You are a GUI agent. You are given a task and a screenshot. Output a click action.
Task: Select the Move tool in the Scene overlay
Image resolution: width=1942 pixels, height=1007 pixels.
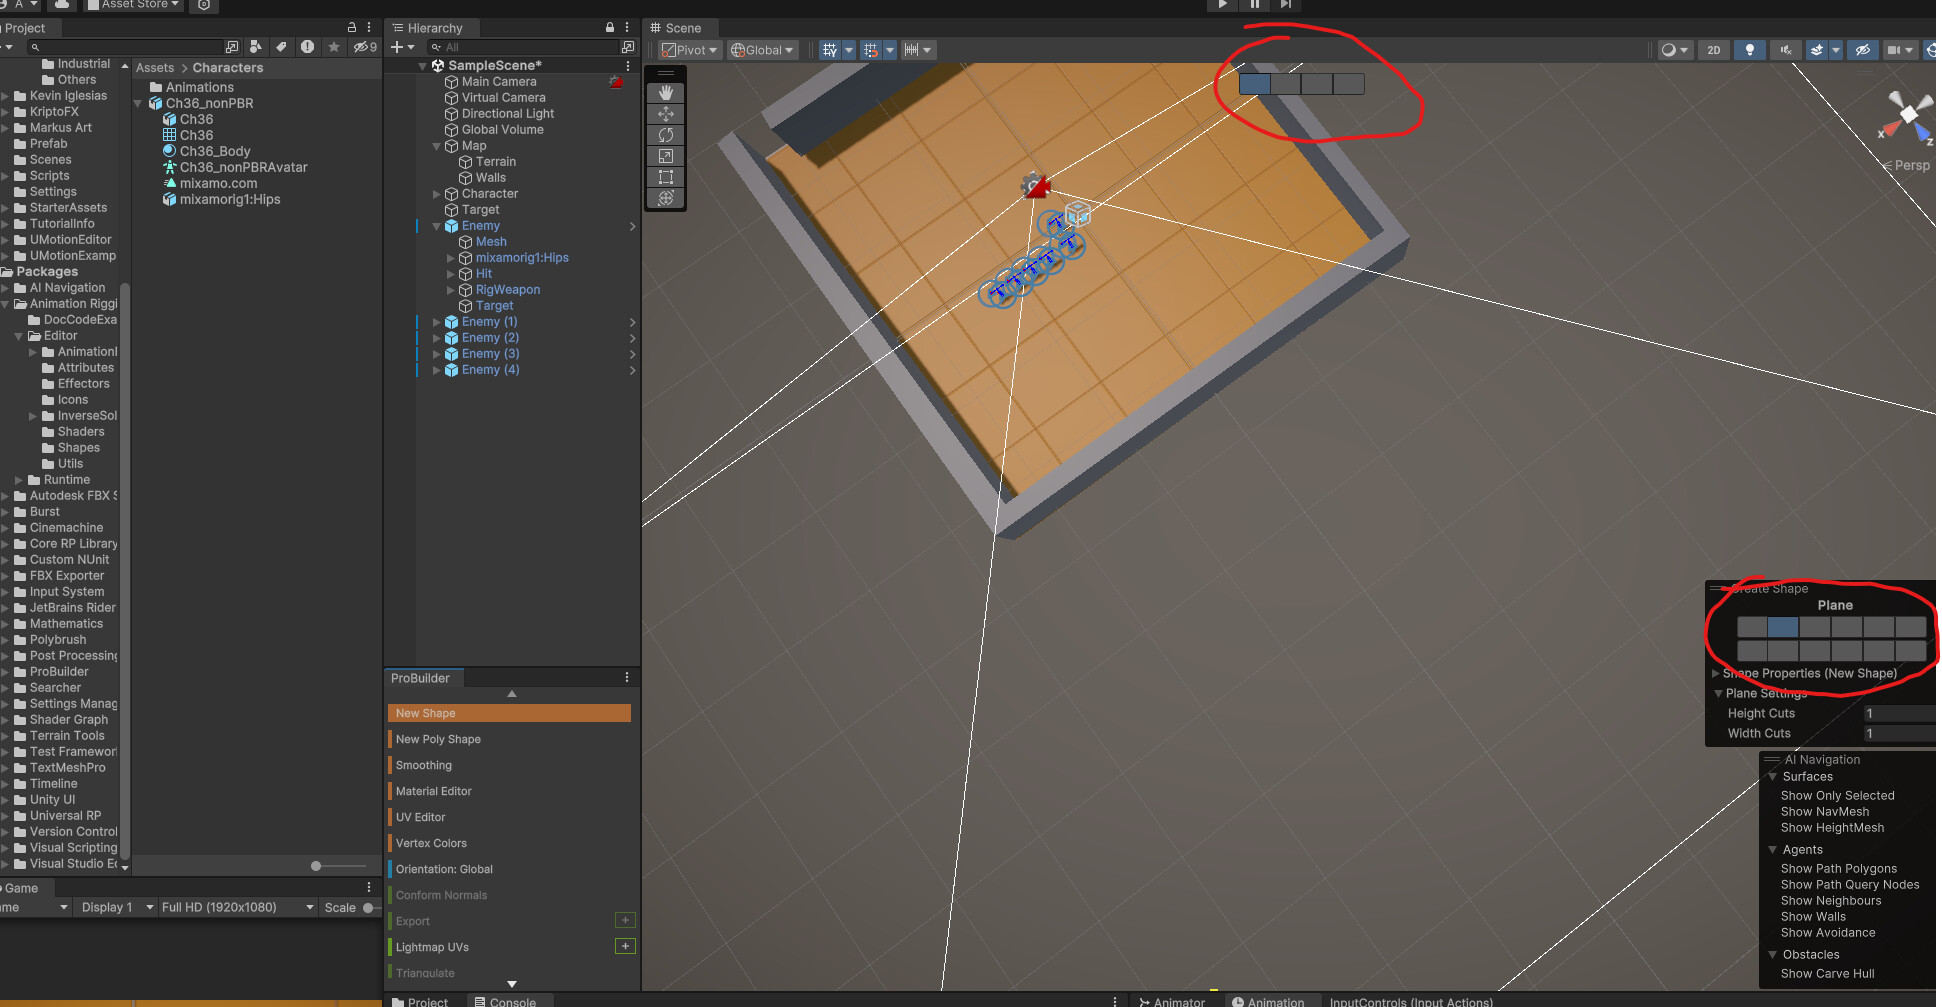666,114
